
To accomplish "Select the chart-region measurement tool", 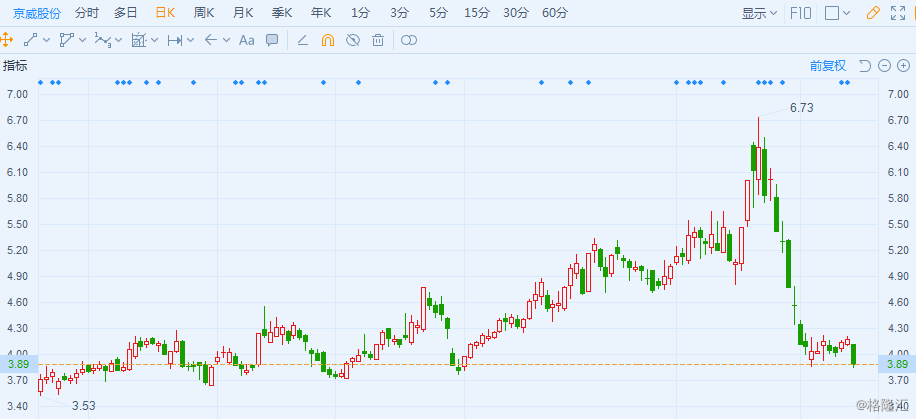I will pyautogui.click(x=138, y=40).
